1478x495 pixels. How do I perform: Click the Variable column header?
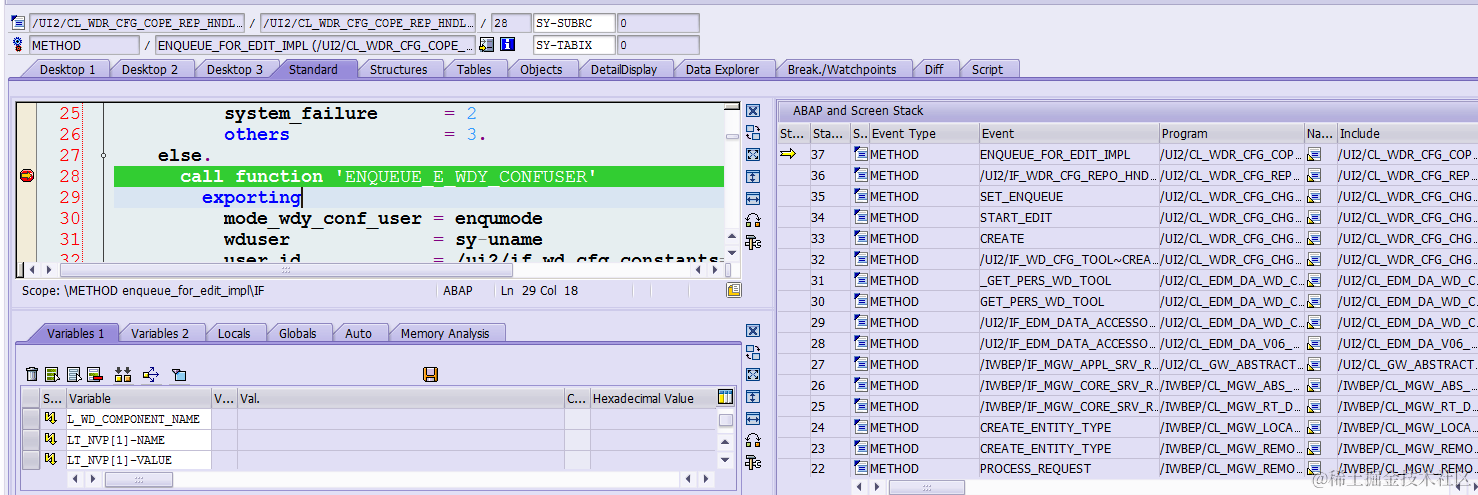139,398
